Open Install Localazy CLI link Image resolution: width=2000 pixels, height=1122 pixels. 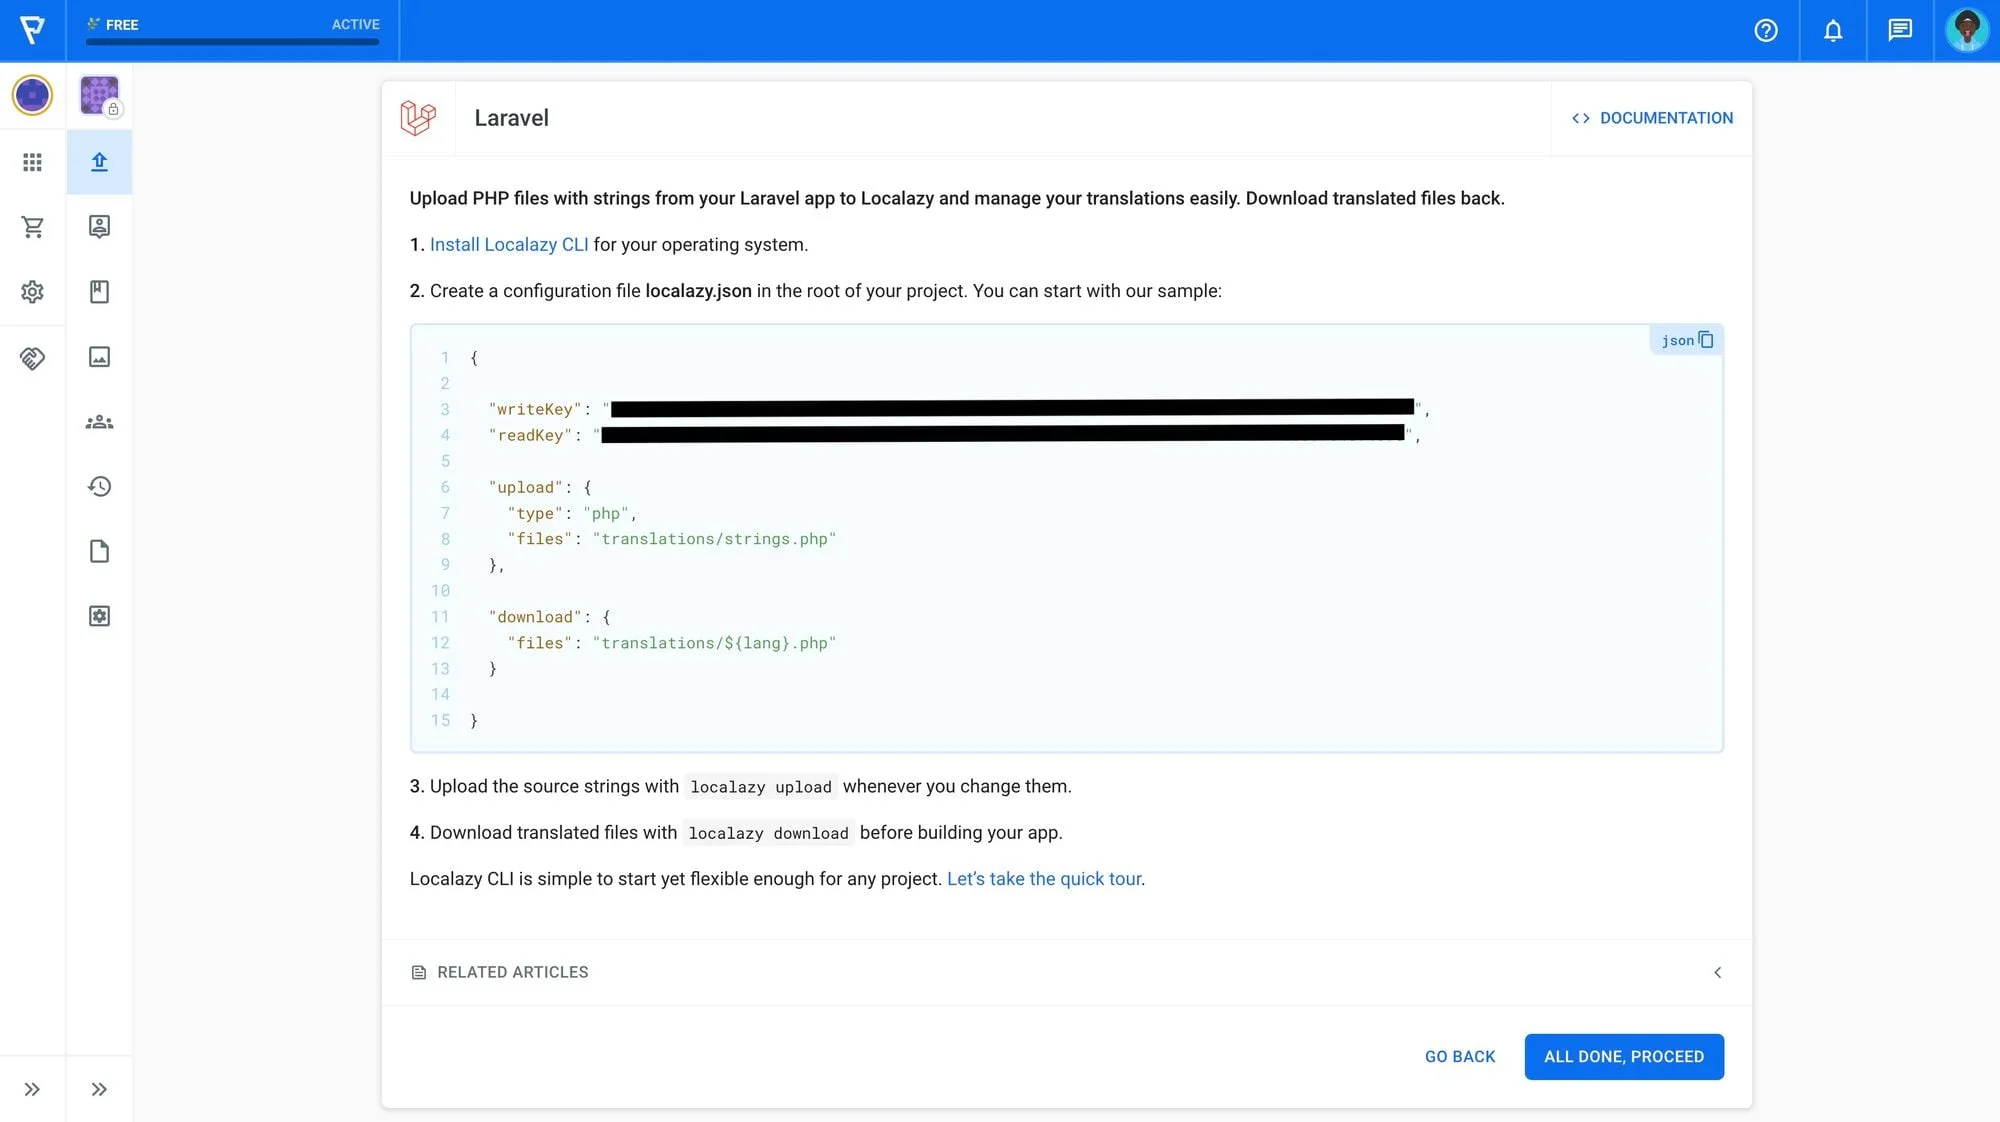[x=508, y=244]
